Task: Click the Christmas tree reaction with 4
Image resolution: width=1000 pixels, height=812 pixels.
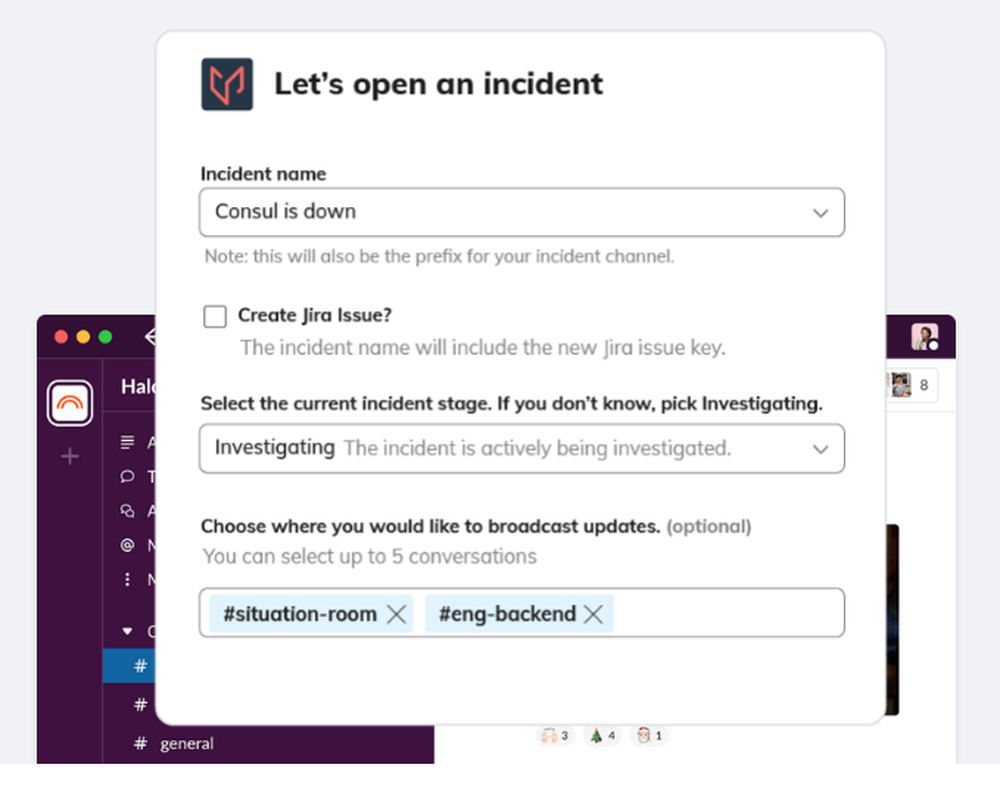Action: (602, 735)
